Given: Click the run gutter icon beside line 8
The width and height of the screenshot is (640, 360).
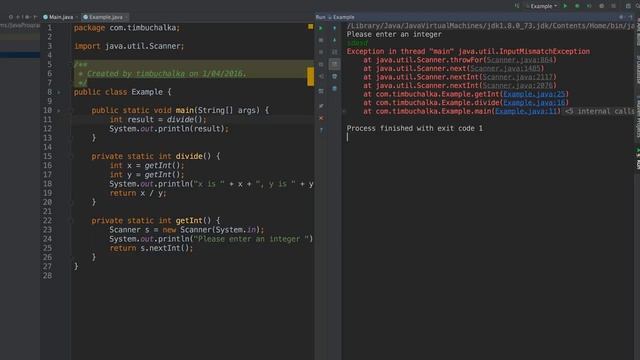Looking at the screenshot, I should pyautogui.click(x=59, y=92).
